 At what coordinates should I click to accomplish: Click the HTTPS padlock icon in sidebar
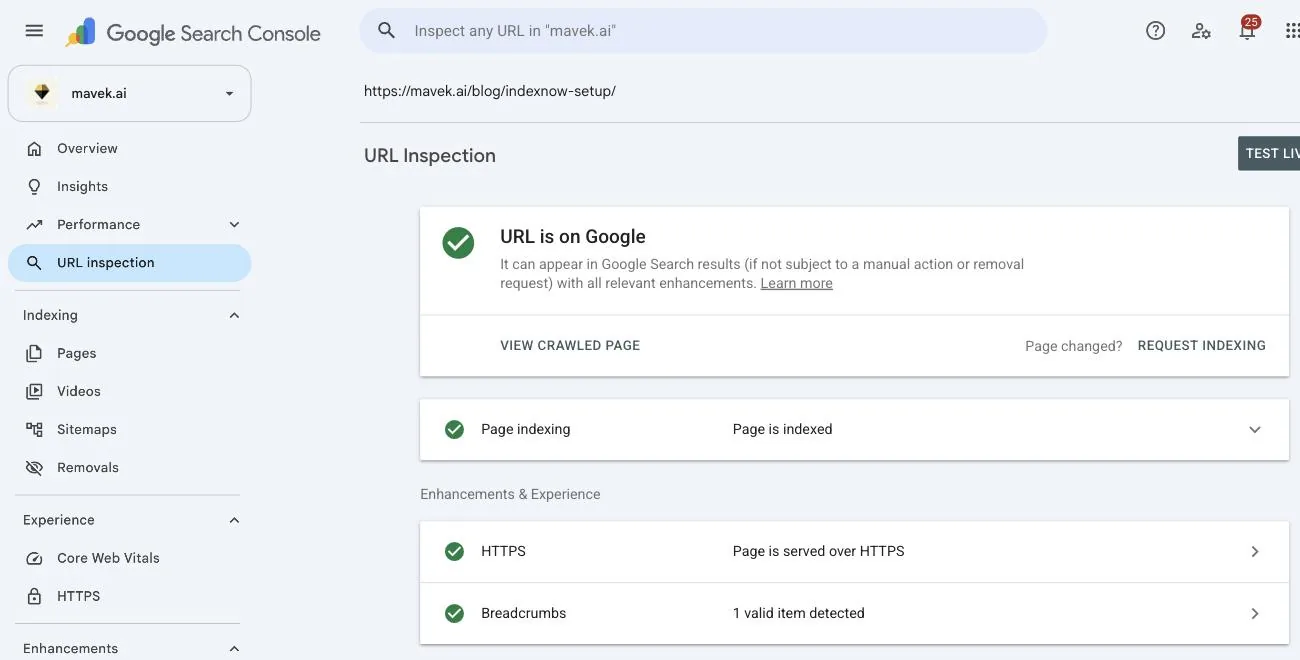click(34, 596)
